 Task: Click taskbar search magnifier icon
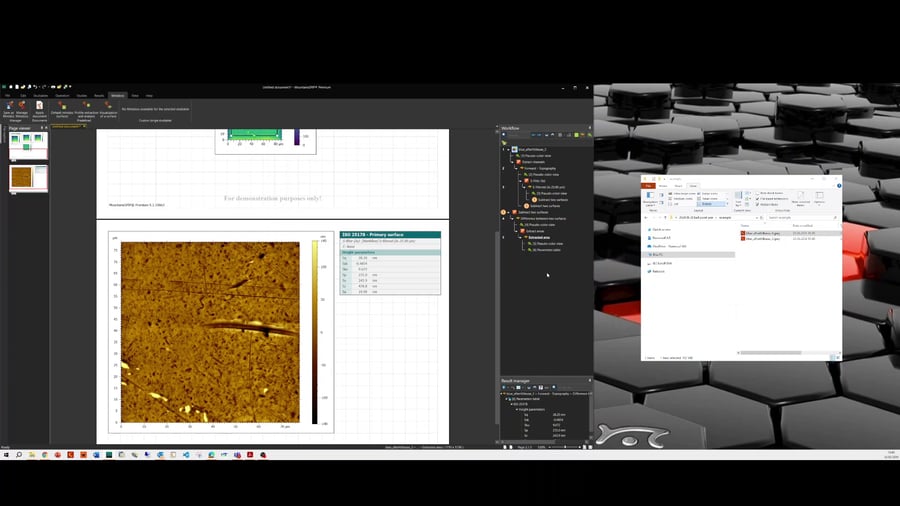click(x=19, y=454)
